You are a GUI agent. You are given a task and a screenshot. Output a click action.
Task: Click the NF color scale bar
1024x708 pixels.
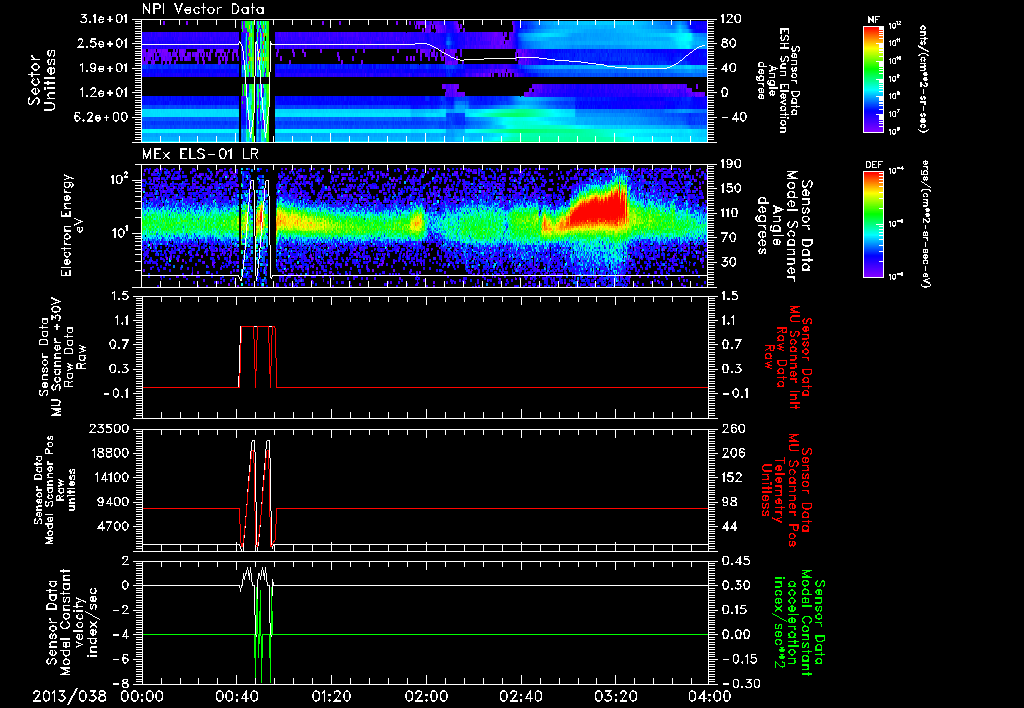pyautogui.click(x=874, y=79)
